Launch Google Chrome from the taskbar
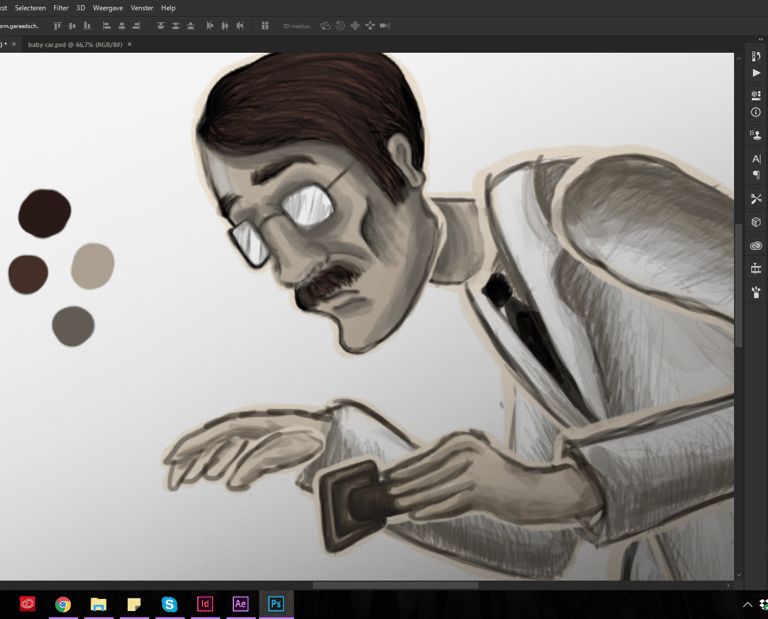Screen dimensions: 768x619 point(63,604)
